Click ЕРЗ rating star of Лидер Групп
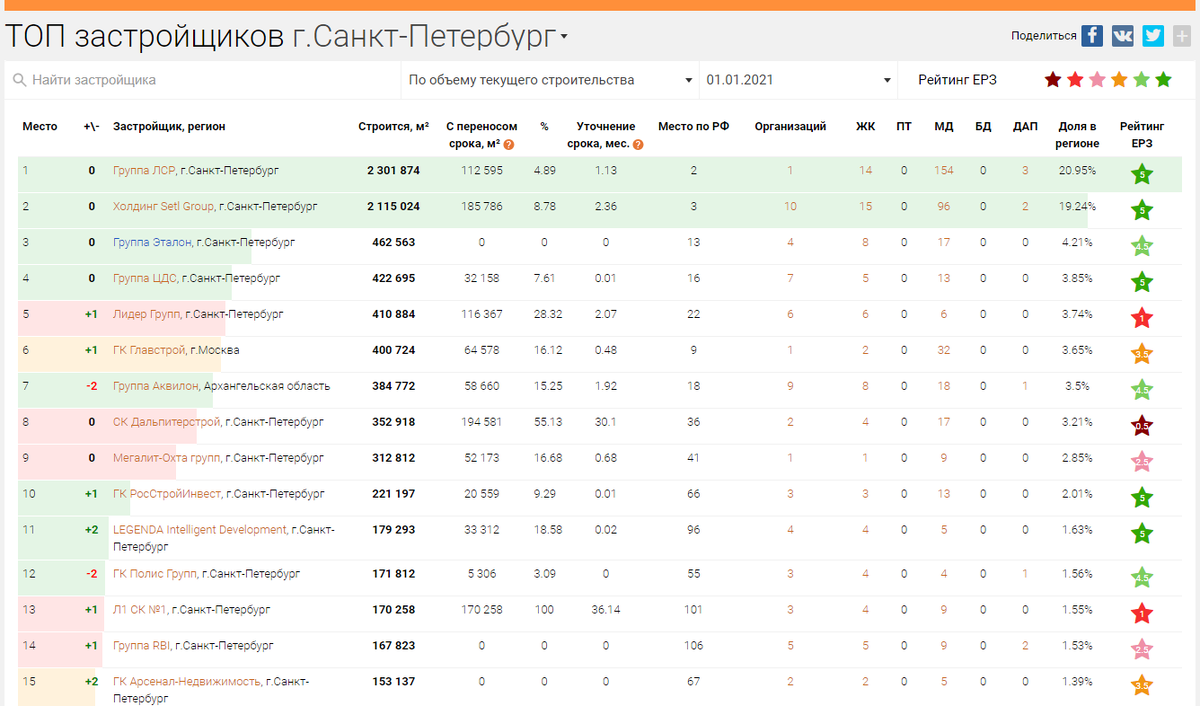This screenshot has width=1200, height=706. 1142,318
